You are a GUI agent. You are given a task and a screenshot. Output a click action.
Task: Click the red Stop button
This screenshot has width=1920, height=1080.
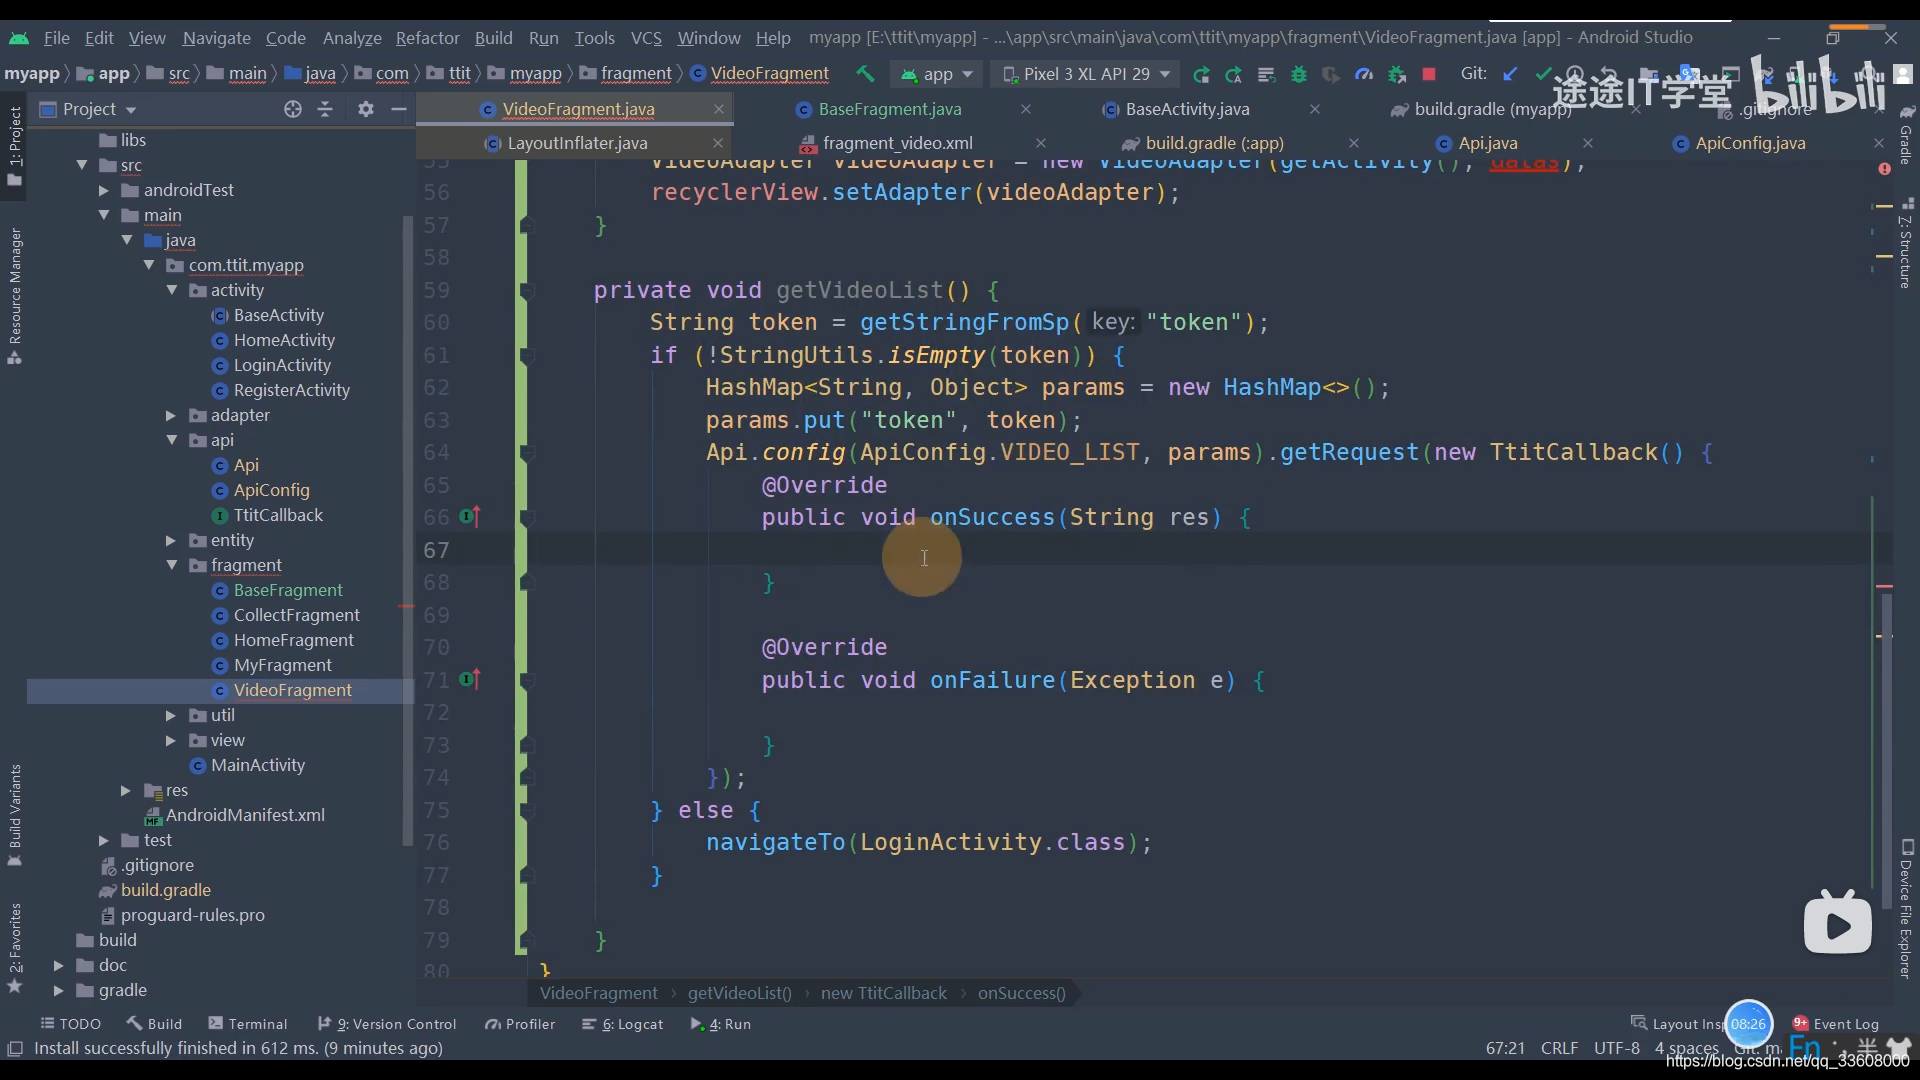pyautogui.click(x=1429, y=74)
